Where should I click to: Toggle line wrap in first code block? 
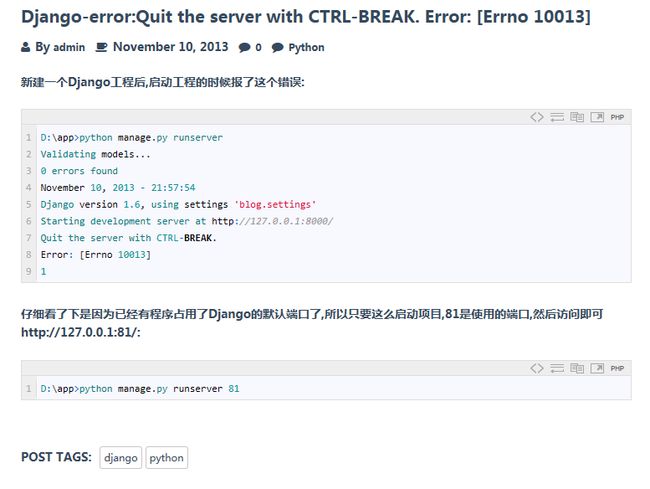click(557, 117)
